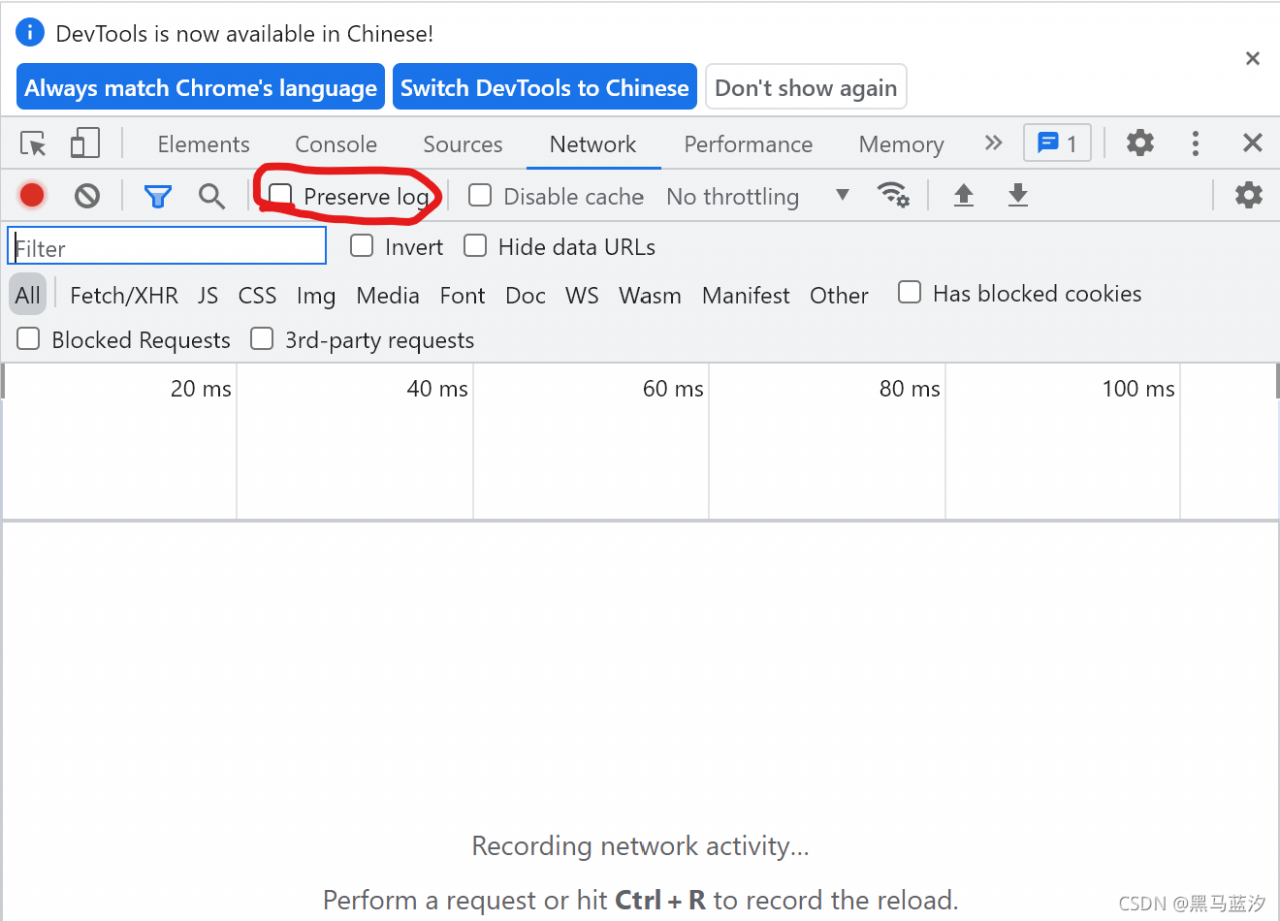Filter requests by Font

[x=462, y=295]
